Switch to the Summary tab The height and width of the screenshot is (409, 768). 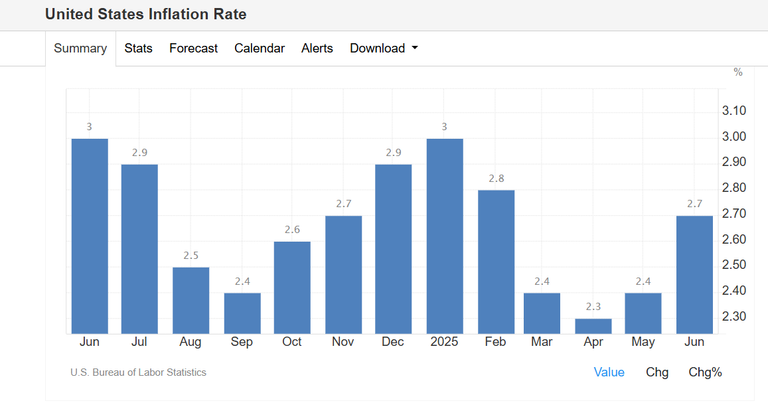tap(80, 48)
